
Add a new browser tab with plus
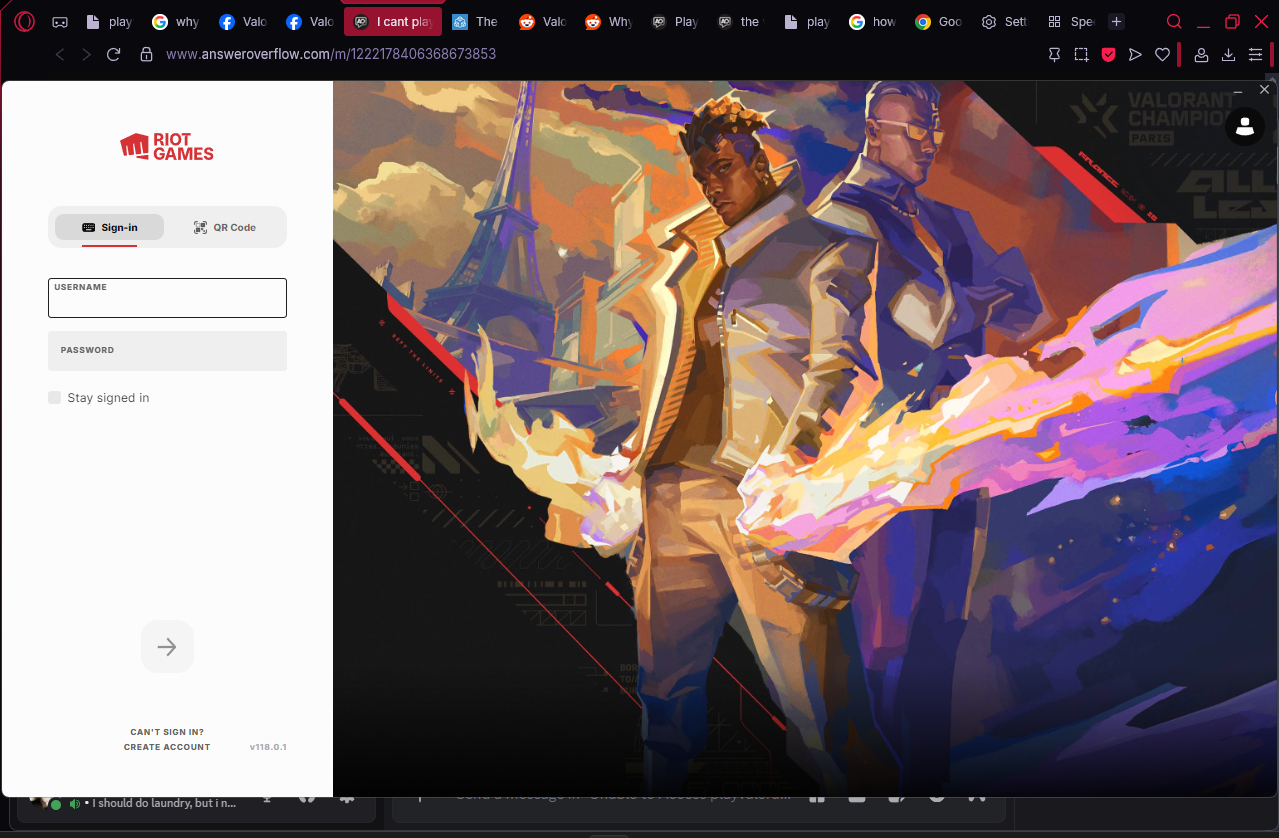tap(1117, 22)
